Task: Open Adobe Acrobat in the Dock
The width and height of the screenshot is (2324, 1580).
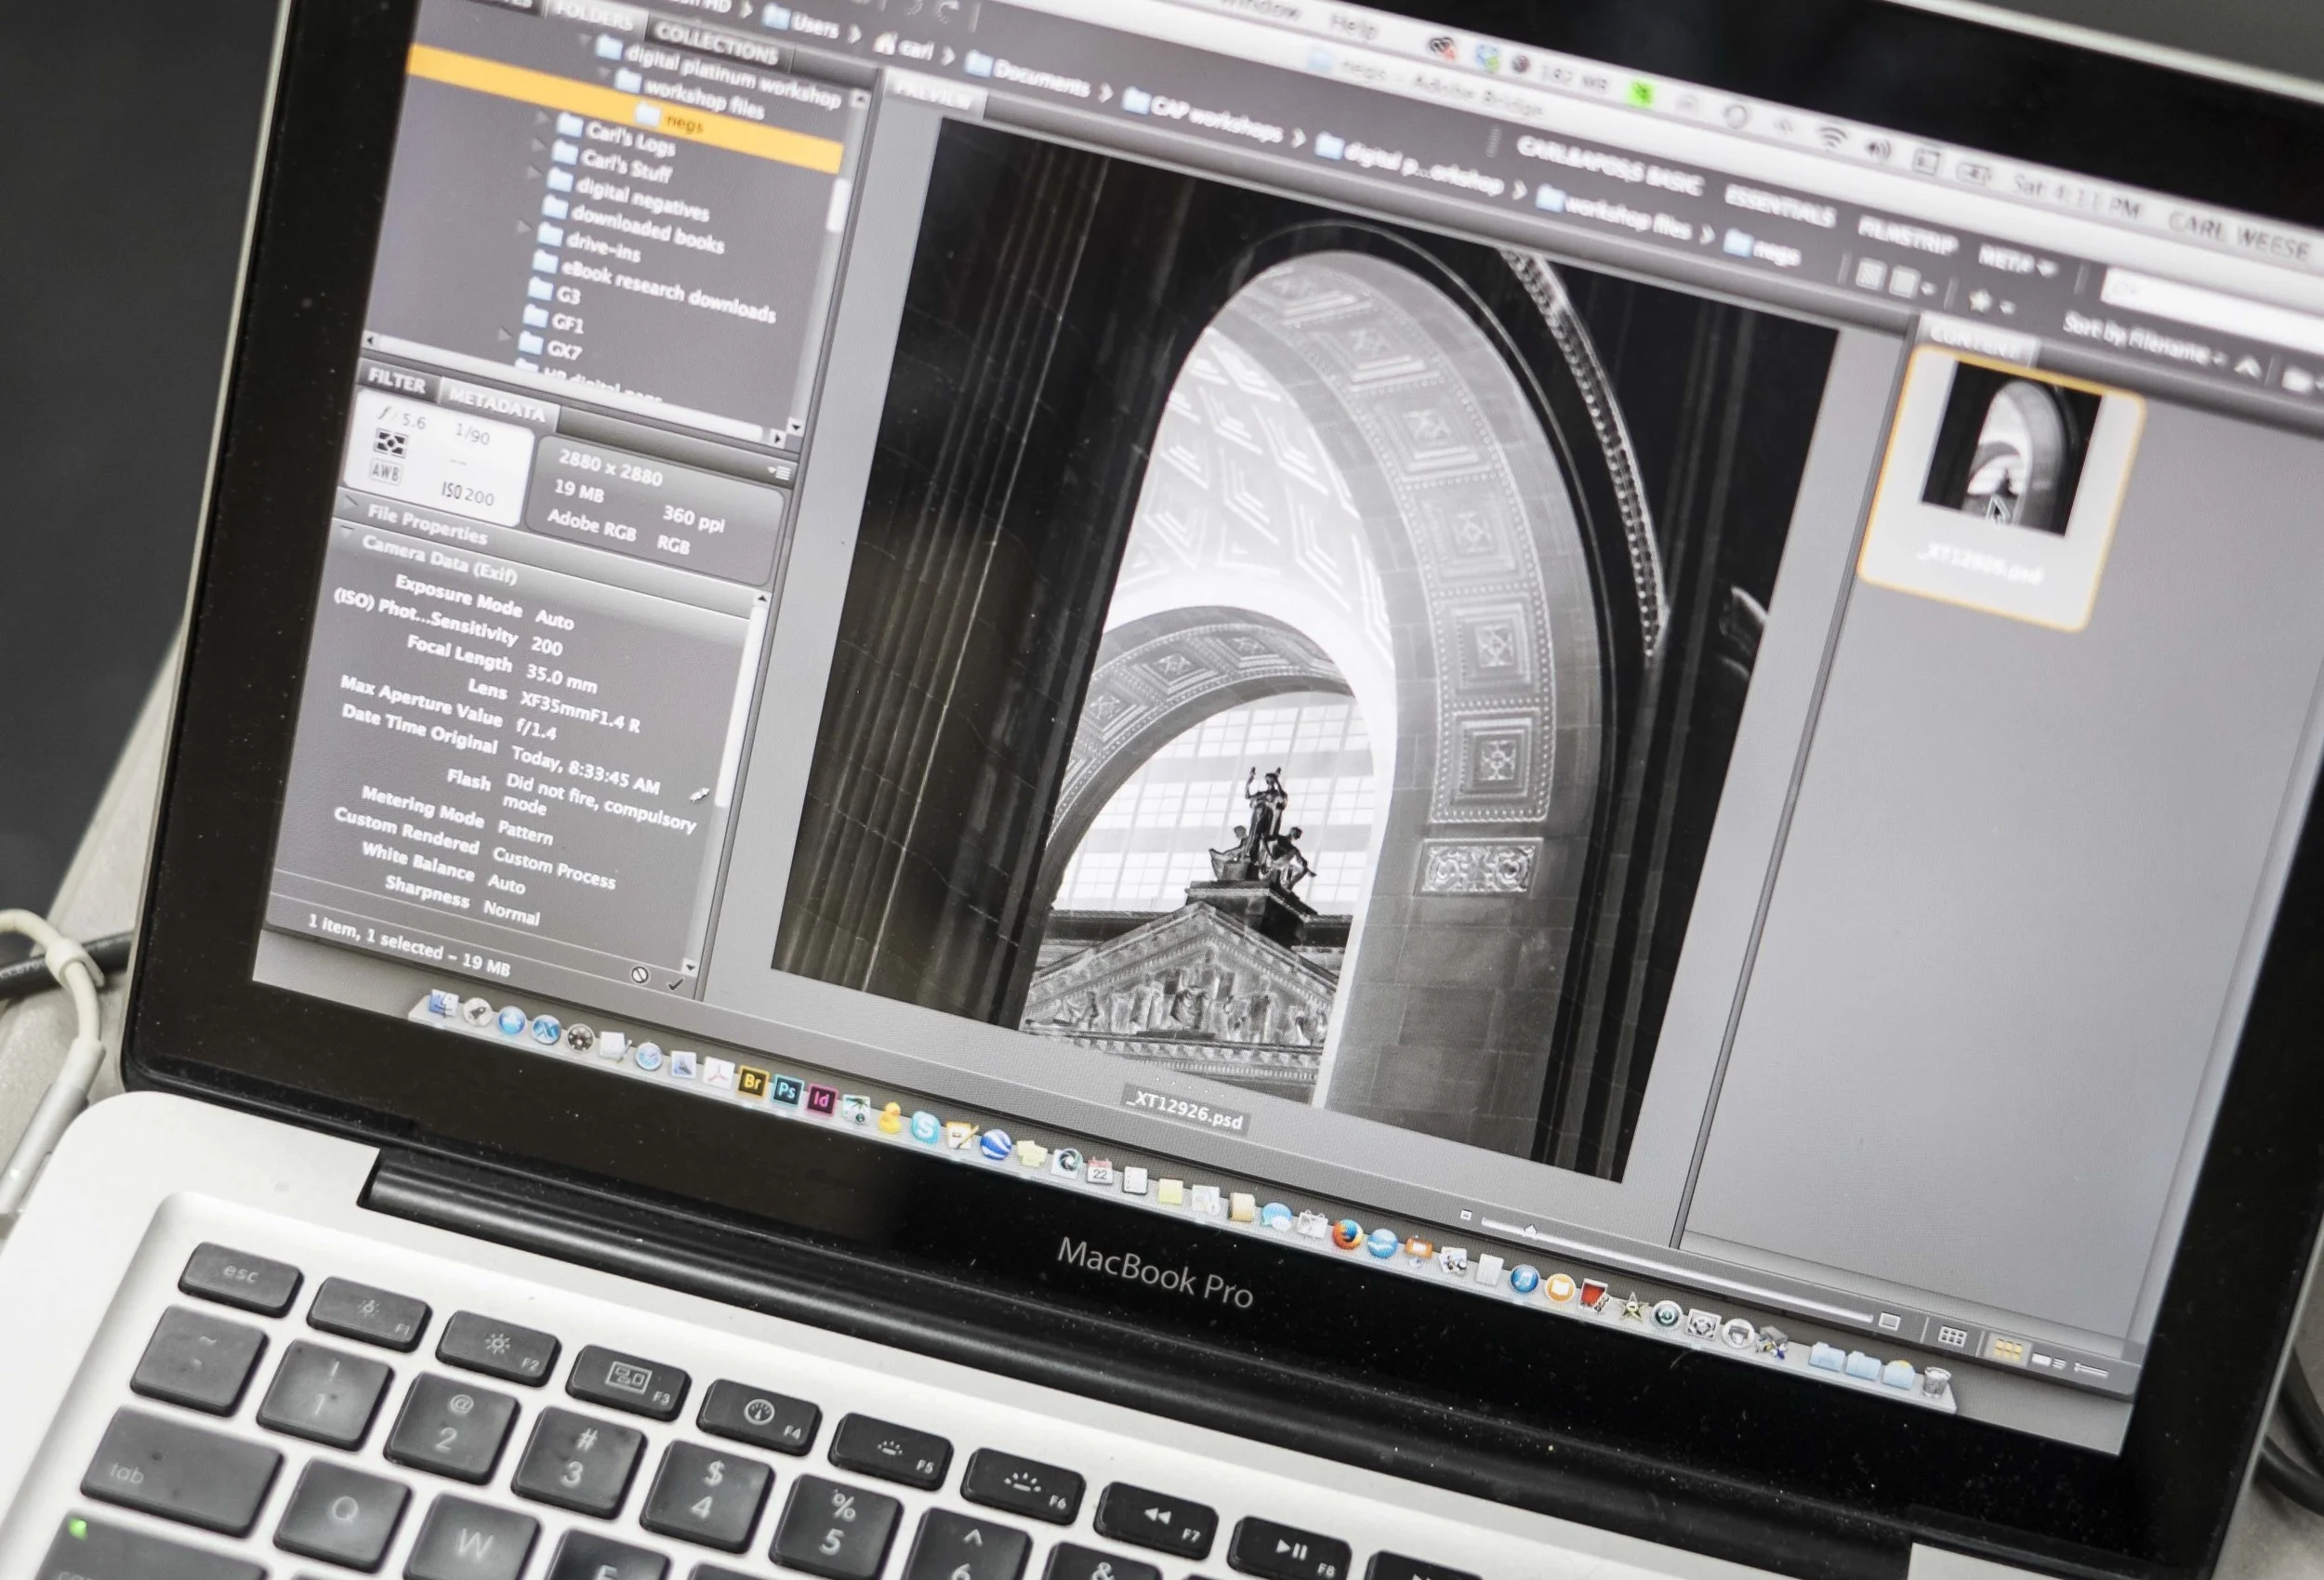Action: [x=718, y=1073]
